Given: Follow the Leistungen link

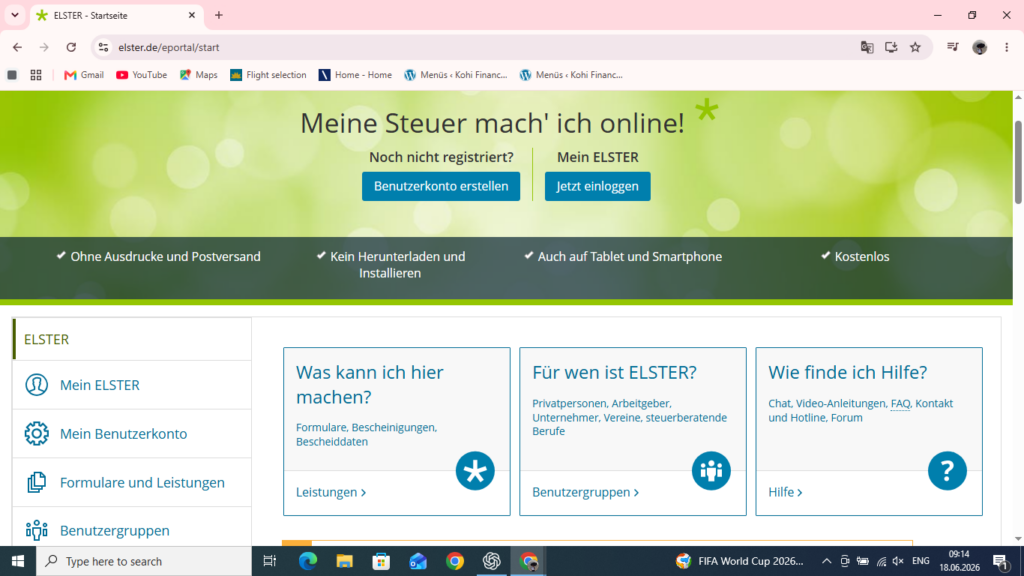Looking at the screenshot, I should coord(330,492).
